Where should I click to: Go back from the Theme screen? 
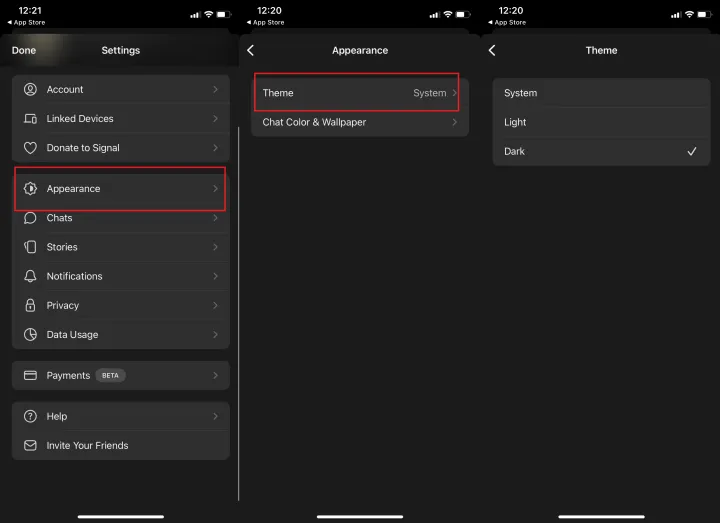(492, 50)
